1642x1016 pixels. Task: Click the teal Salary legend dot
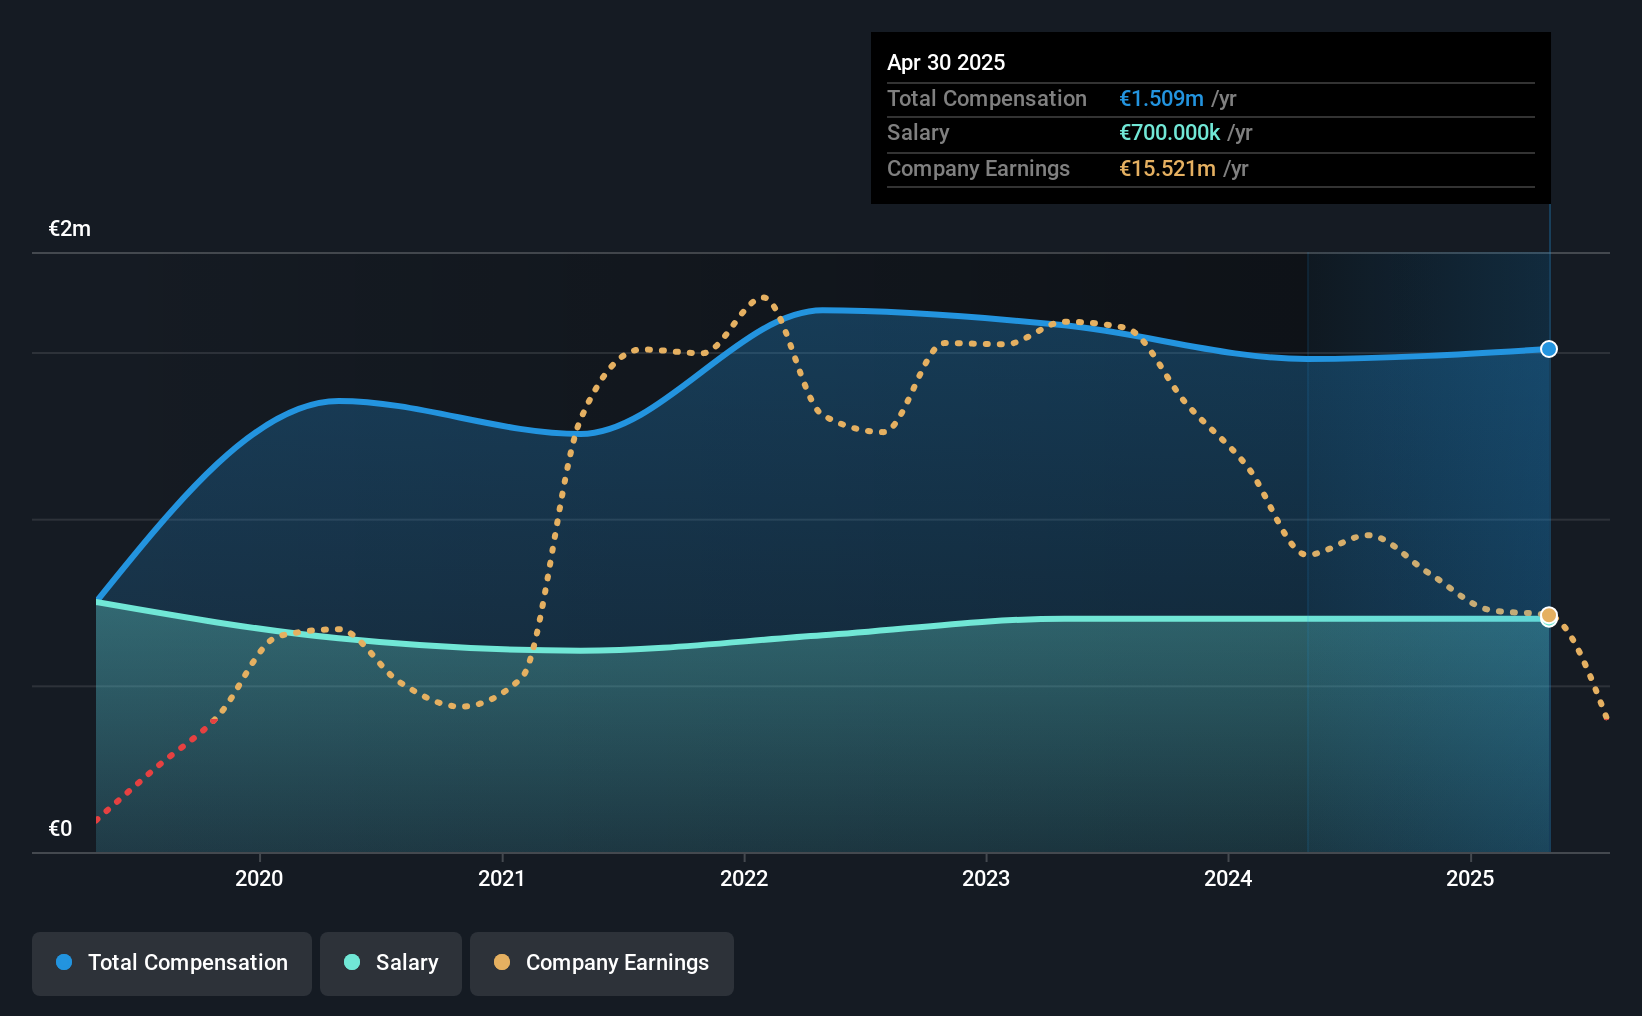coord(352,962)
